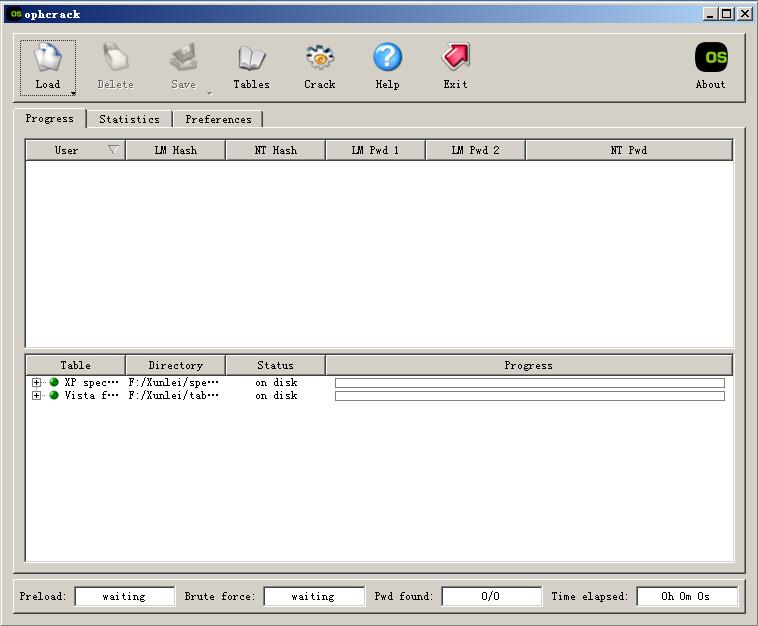Expand the Vista free table tree node

pos(36,395)
